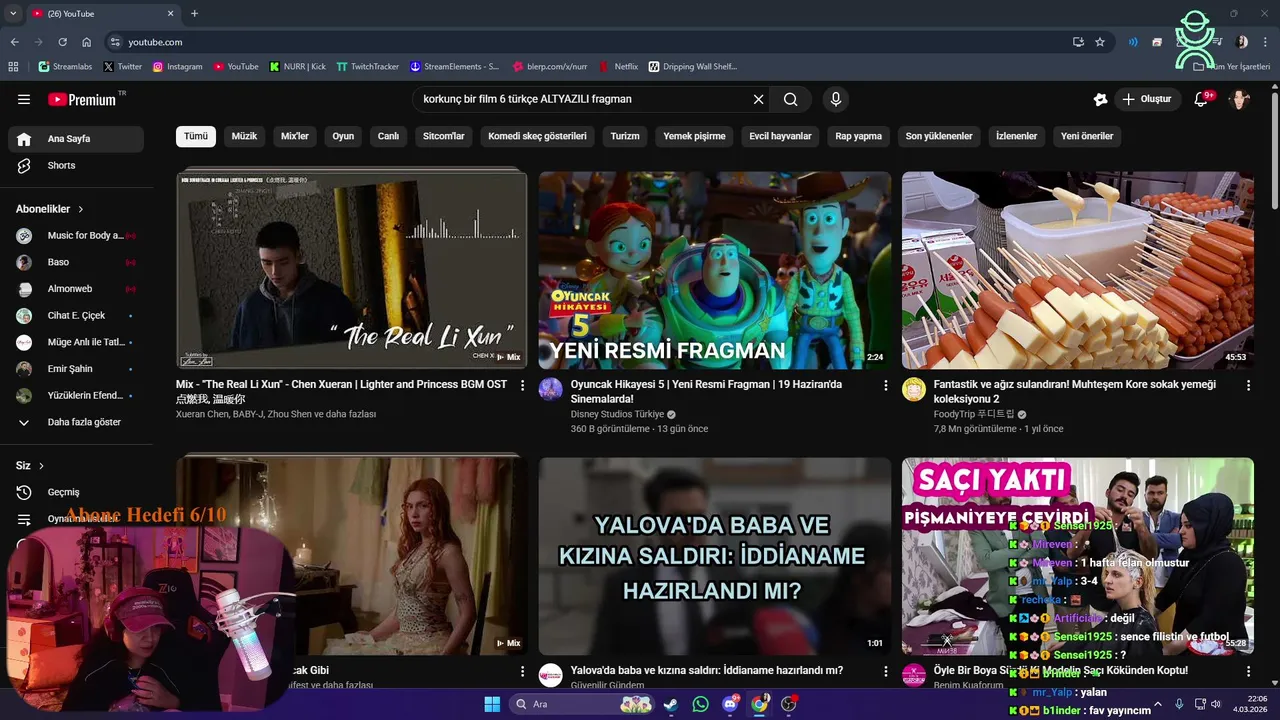The height and width of the screenshot is (720, 1280).
Task: Click the Oluştur create button
Action: coord(1146,99)
